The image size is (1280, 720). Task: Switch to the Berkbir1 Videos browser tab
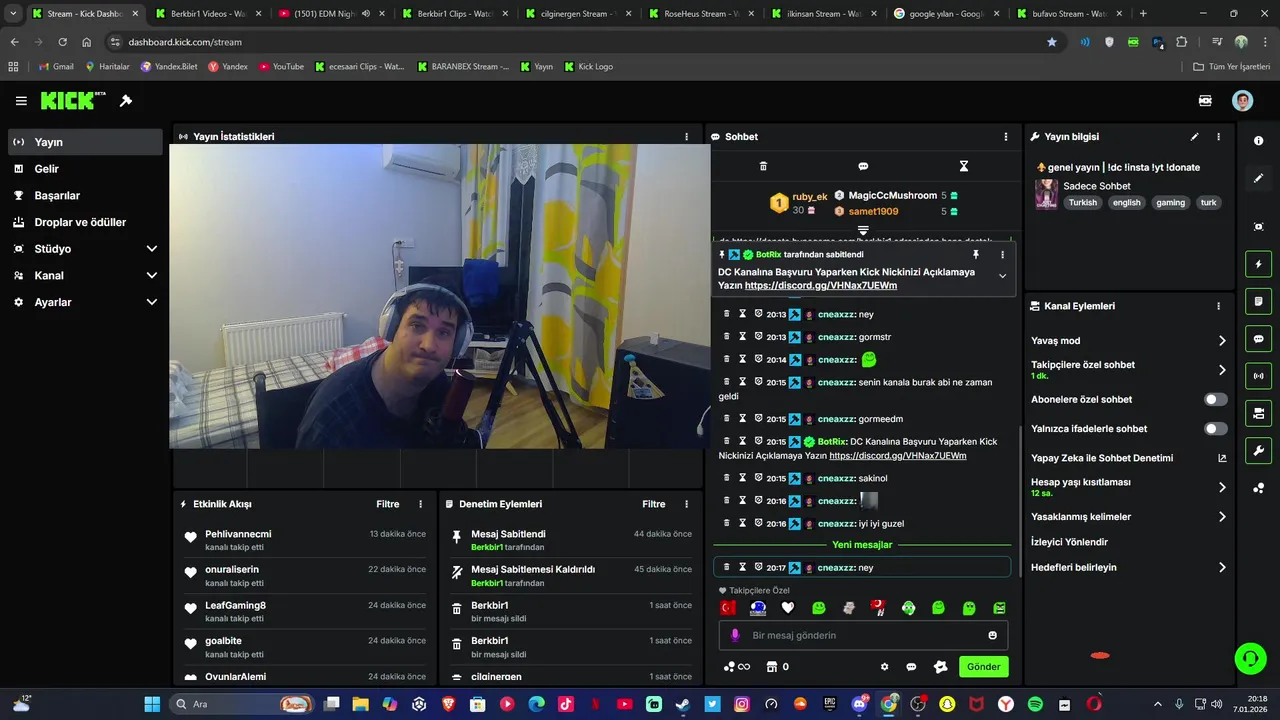pos(207,14)
